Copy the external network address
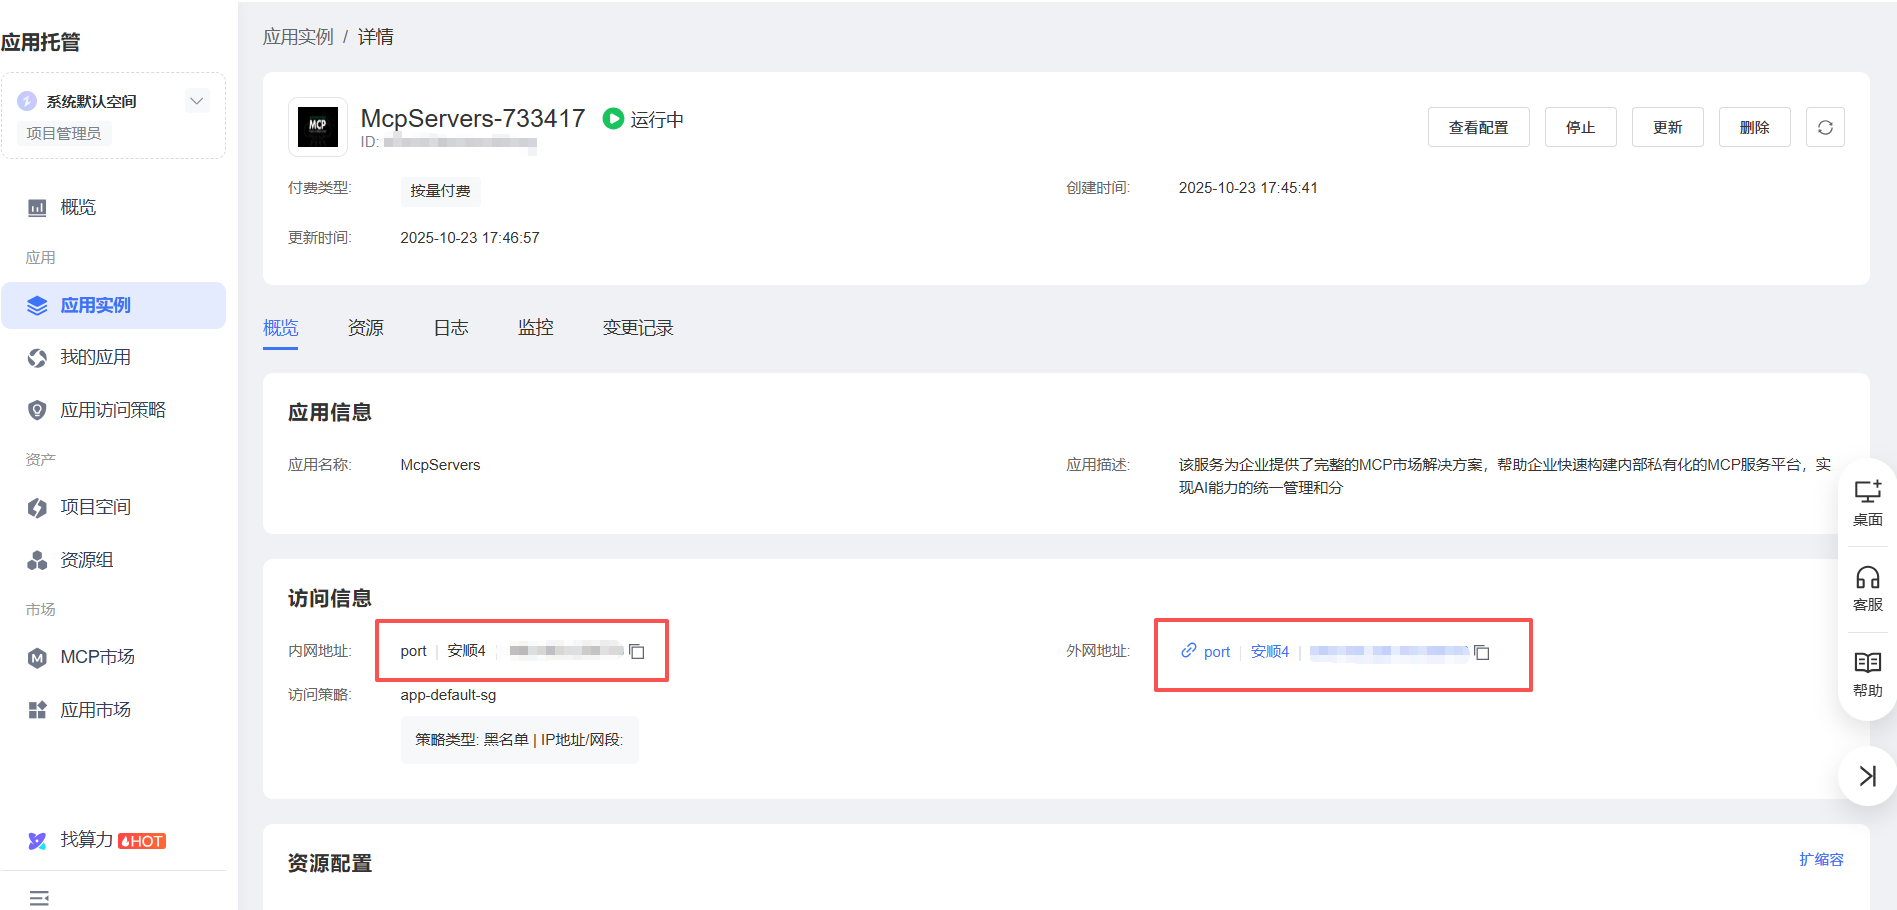The width and height of the screenshot is (1897, 910). click(x=1482, y=653)
